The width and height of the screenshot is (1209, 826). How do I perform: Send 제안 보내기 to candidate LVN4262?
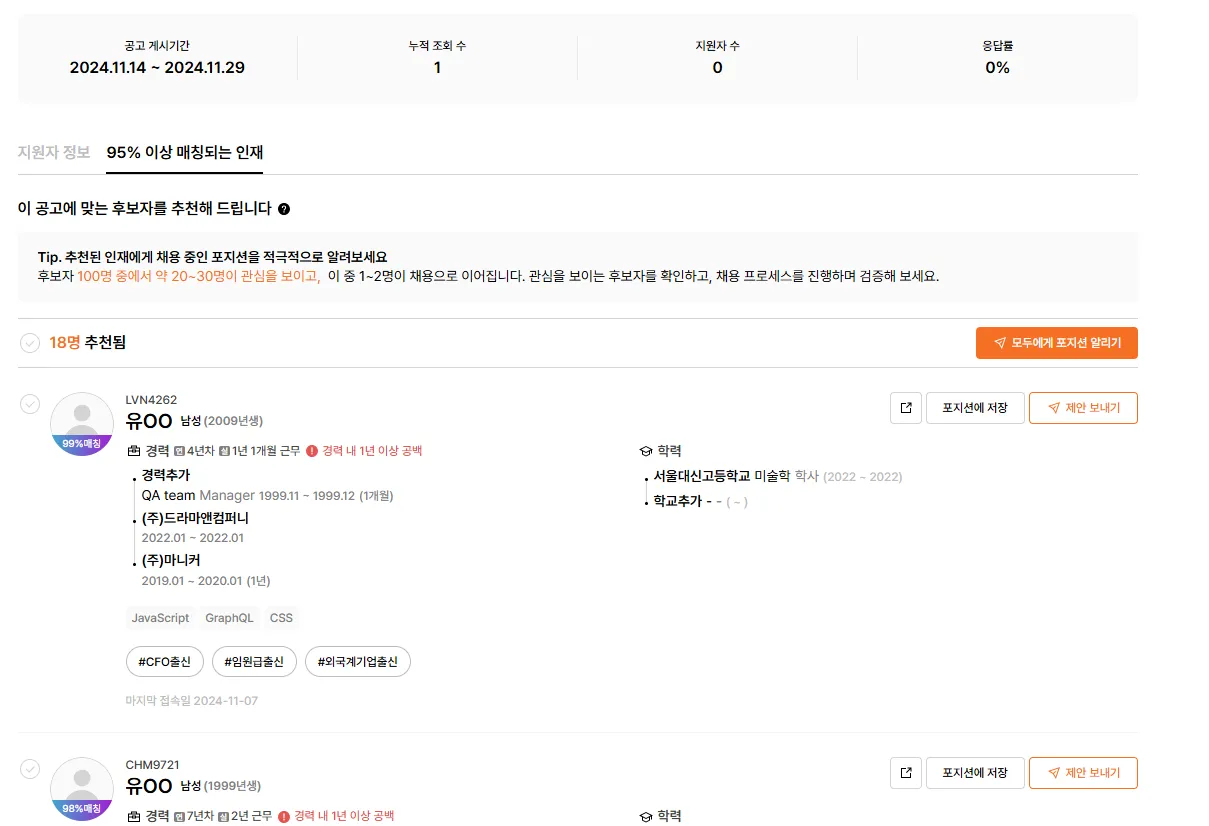click(x=1083, y=408)
